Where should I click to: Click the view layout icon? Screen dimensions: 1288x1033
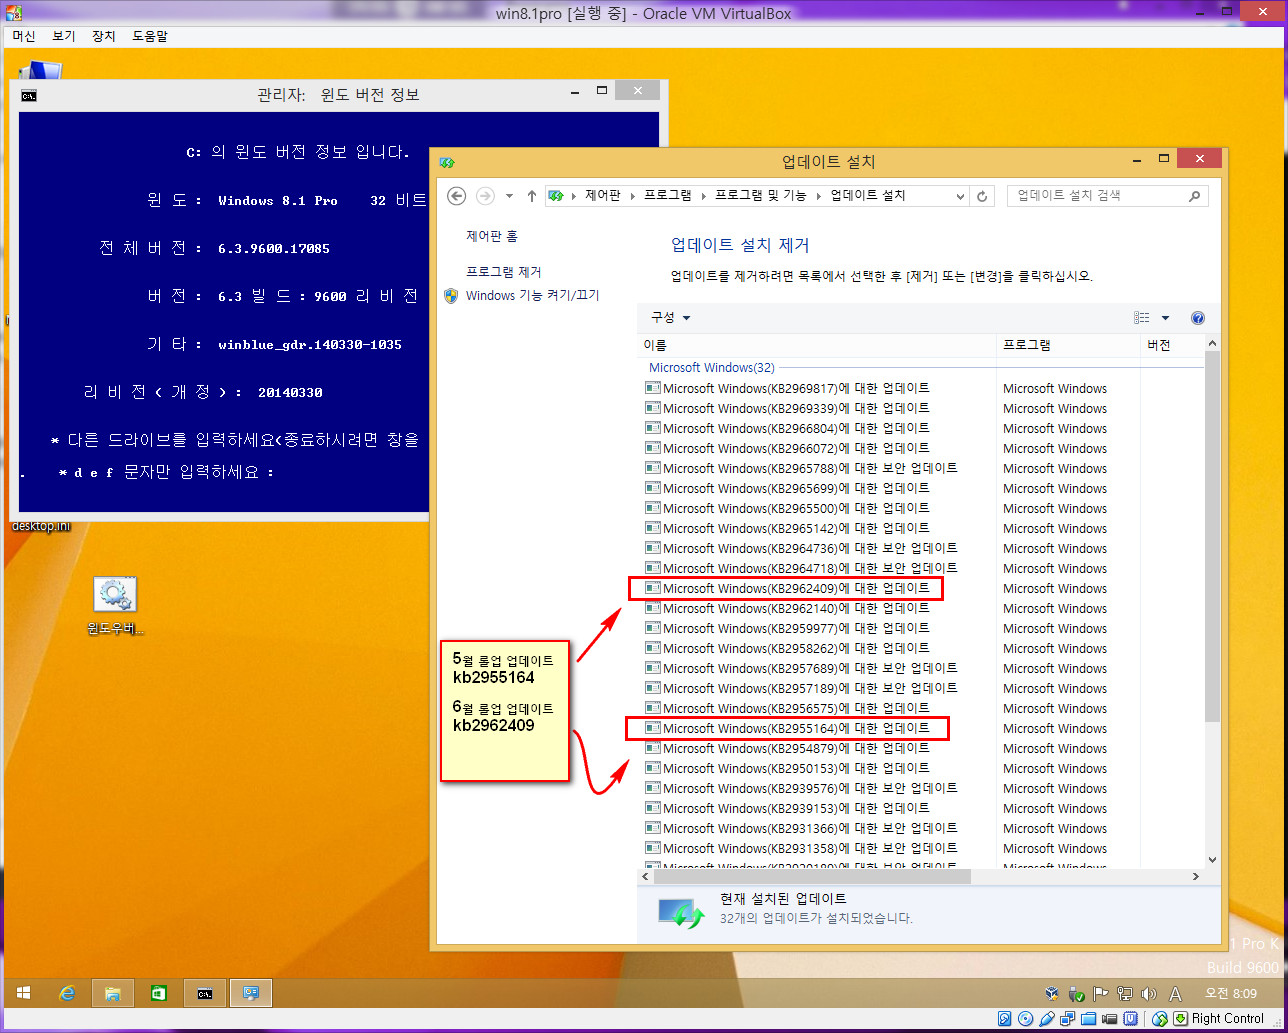[x=1142, y=318]
